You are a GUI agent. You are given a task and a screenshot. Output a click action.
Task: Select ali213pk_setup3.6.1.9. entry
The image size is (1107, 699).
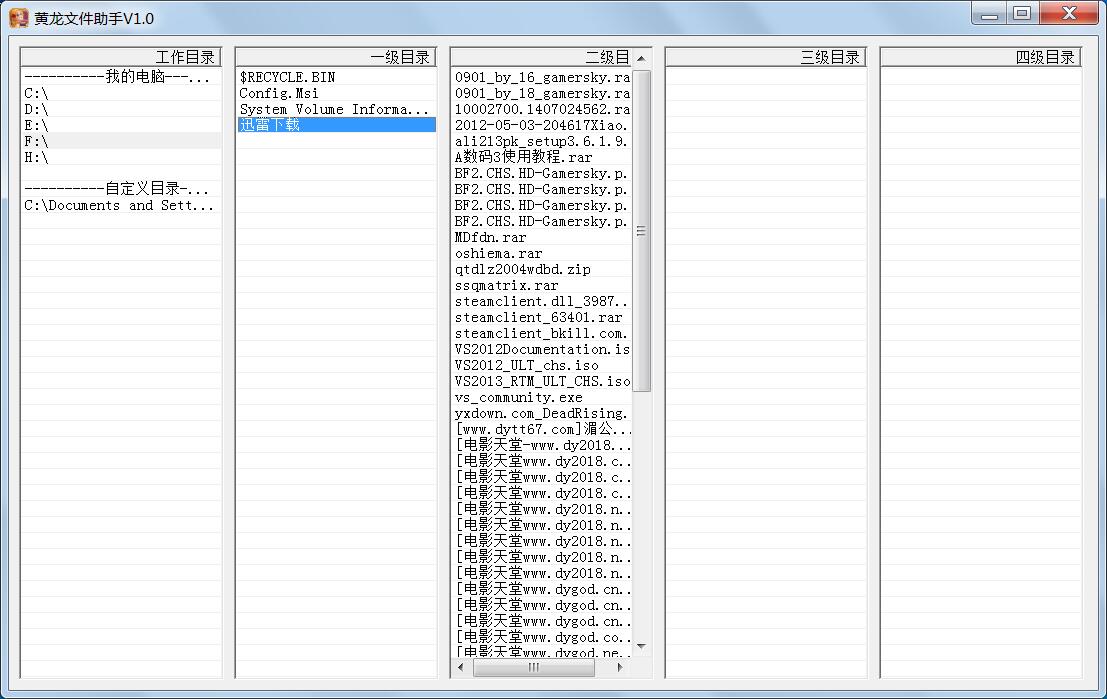[541, 141]
